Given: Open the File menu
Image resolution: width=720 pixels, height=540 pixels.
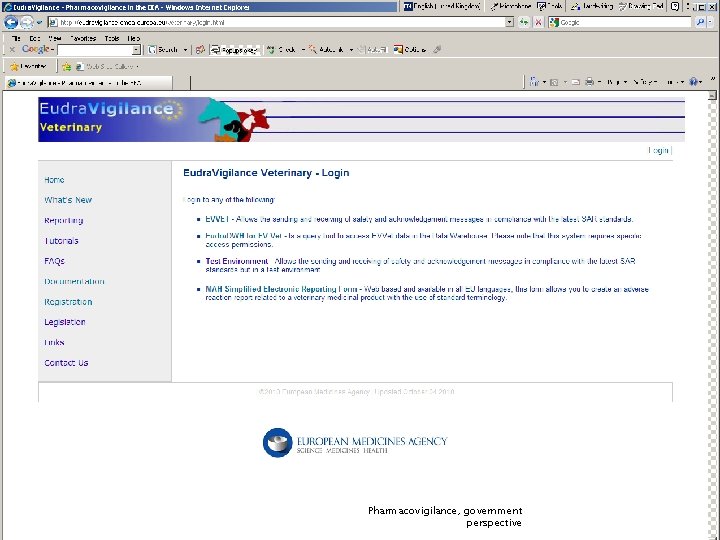Looking at the screenshot, I should [16, 38].
